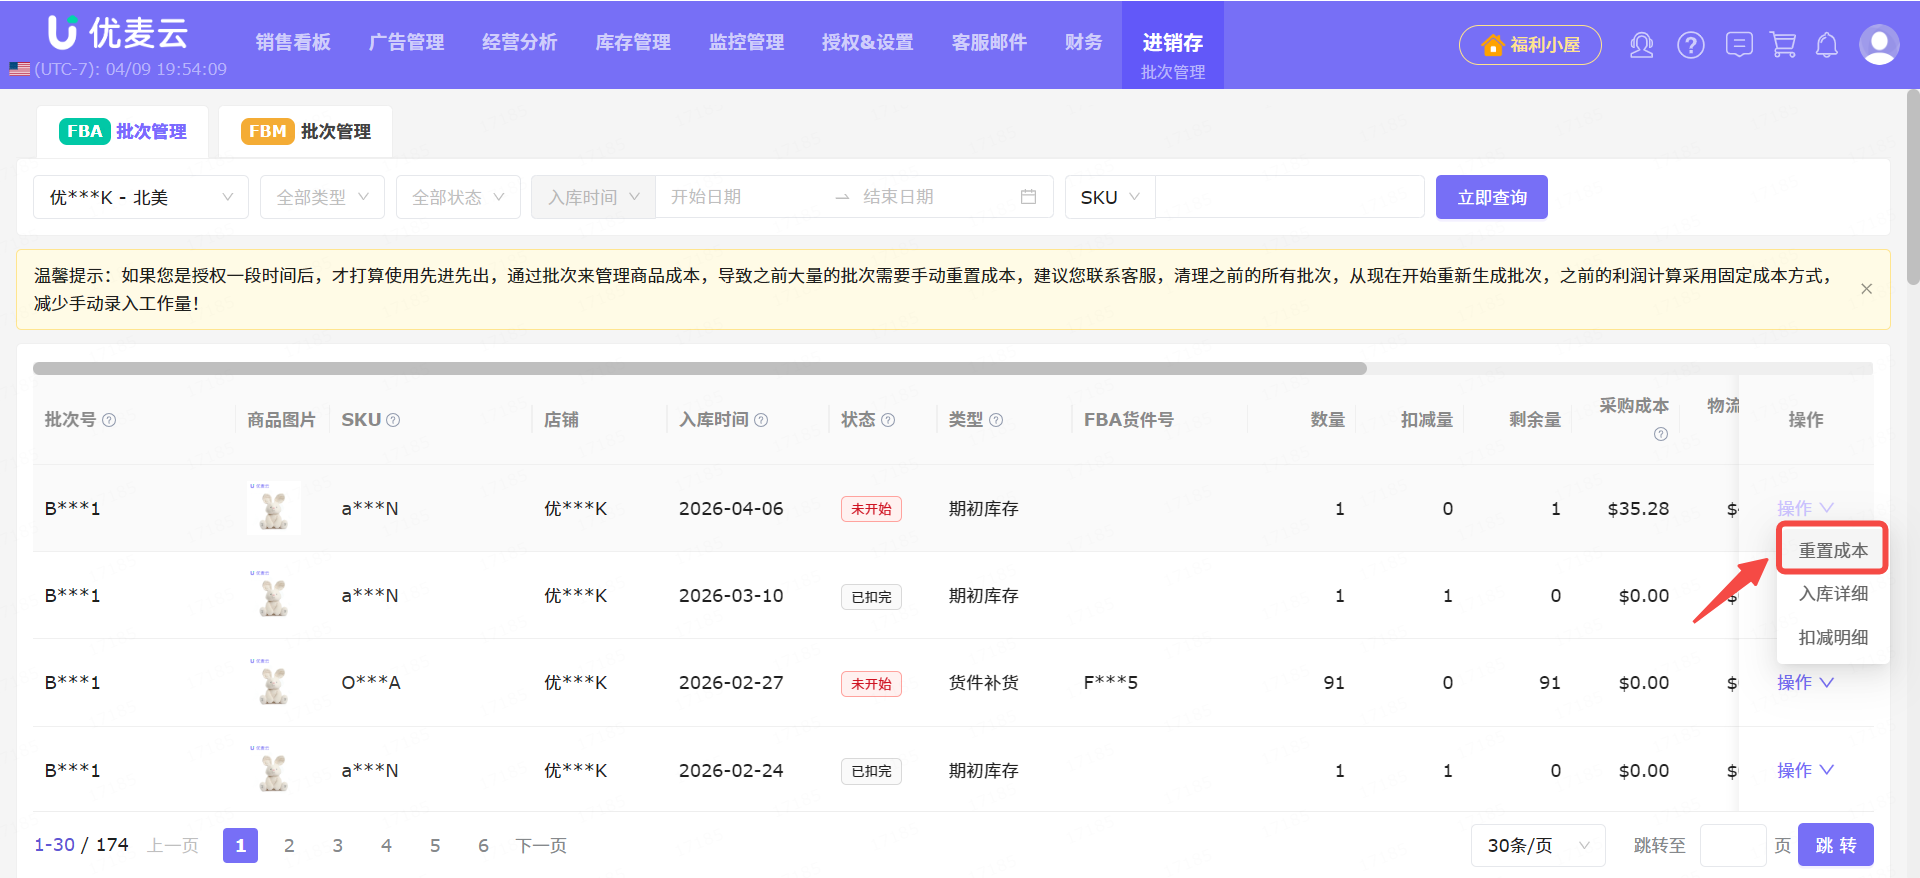Click the 开始日期 start date field
Image resolution: width=1920 pixels, height=878 pixels.
pos(740,197)
